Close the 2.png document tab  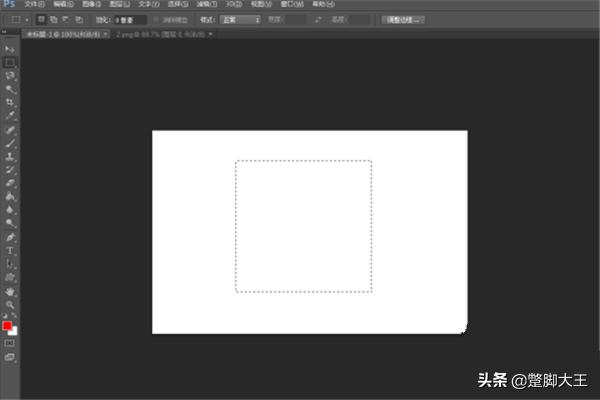pos(210,34)
